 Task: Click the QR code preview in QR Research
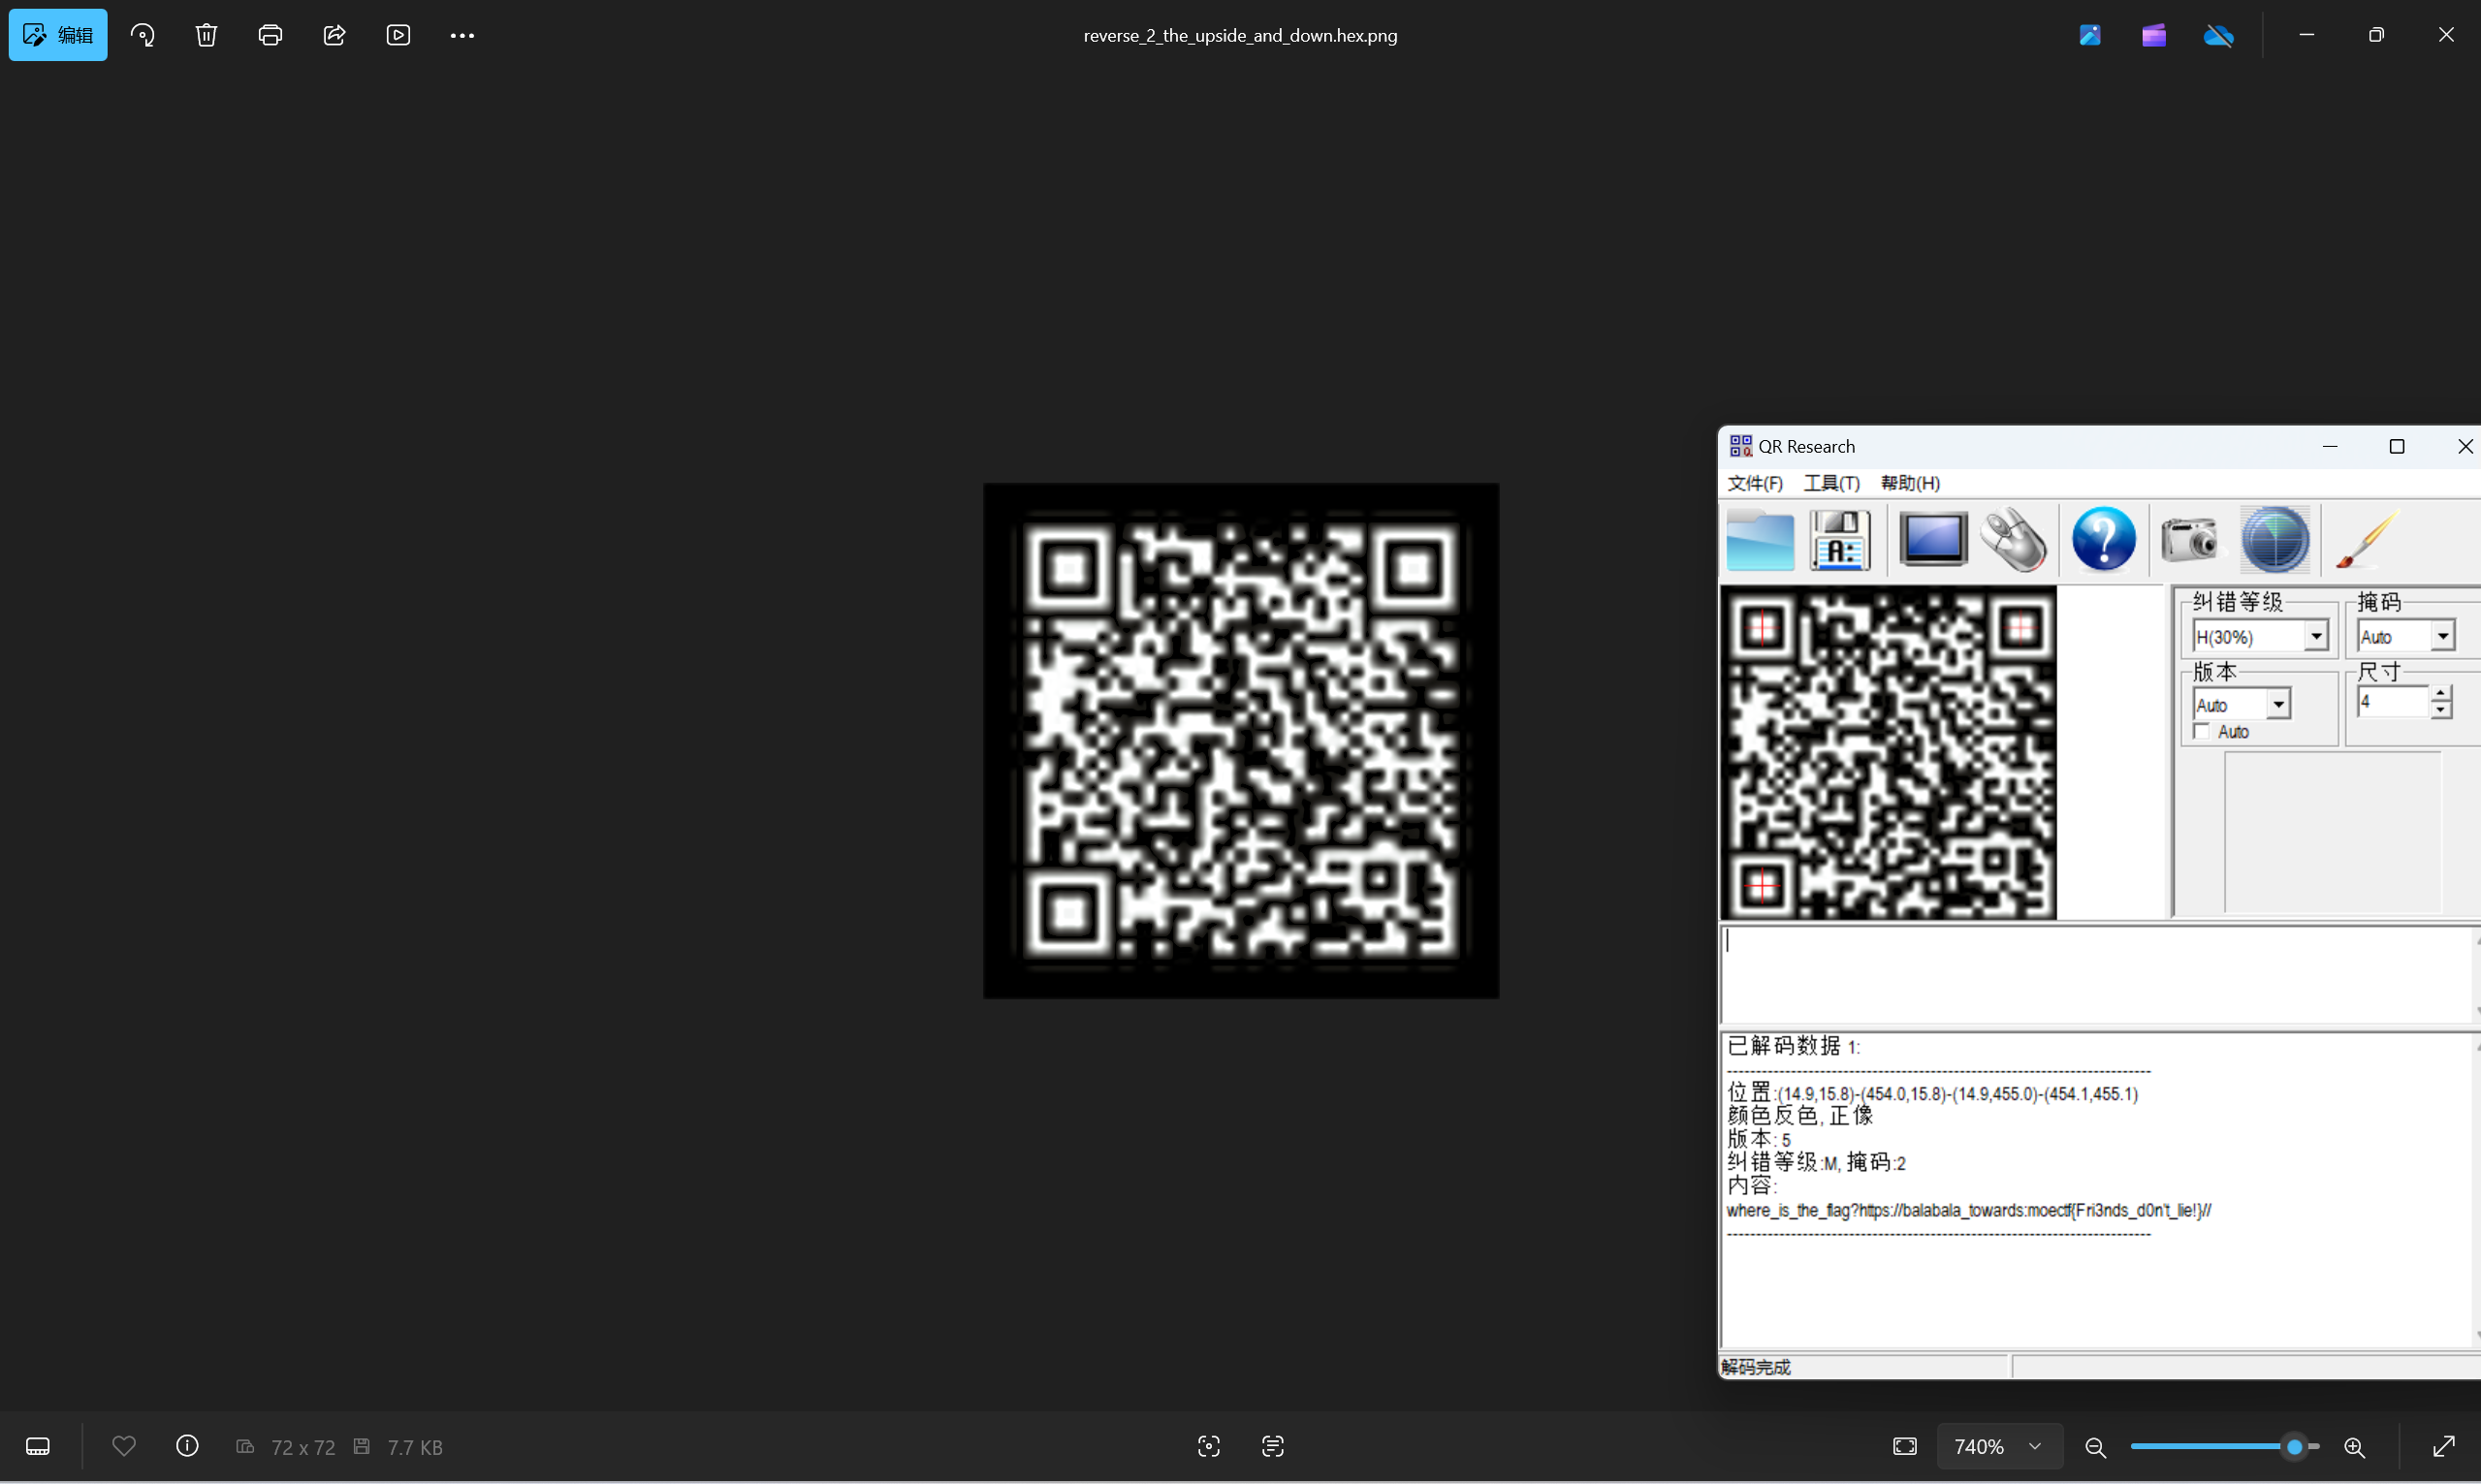pos(1888,753)
